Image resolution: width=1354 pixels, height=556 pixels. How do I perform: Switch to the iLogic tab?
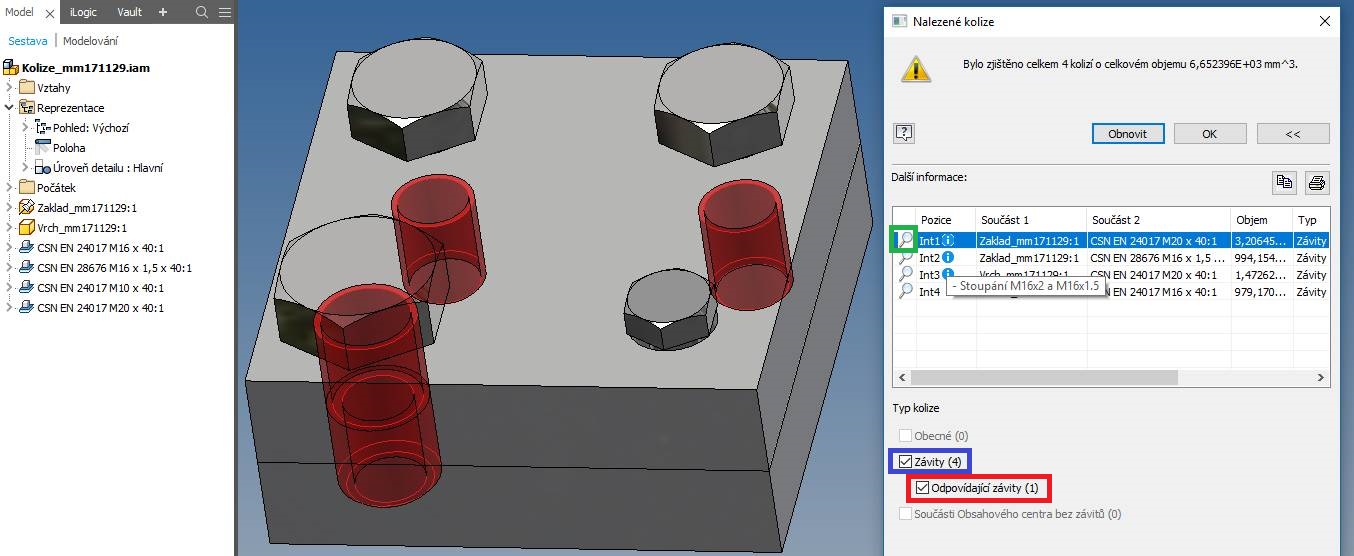coord(84,12)
